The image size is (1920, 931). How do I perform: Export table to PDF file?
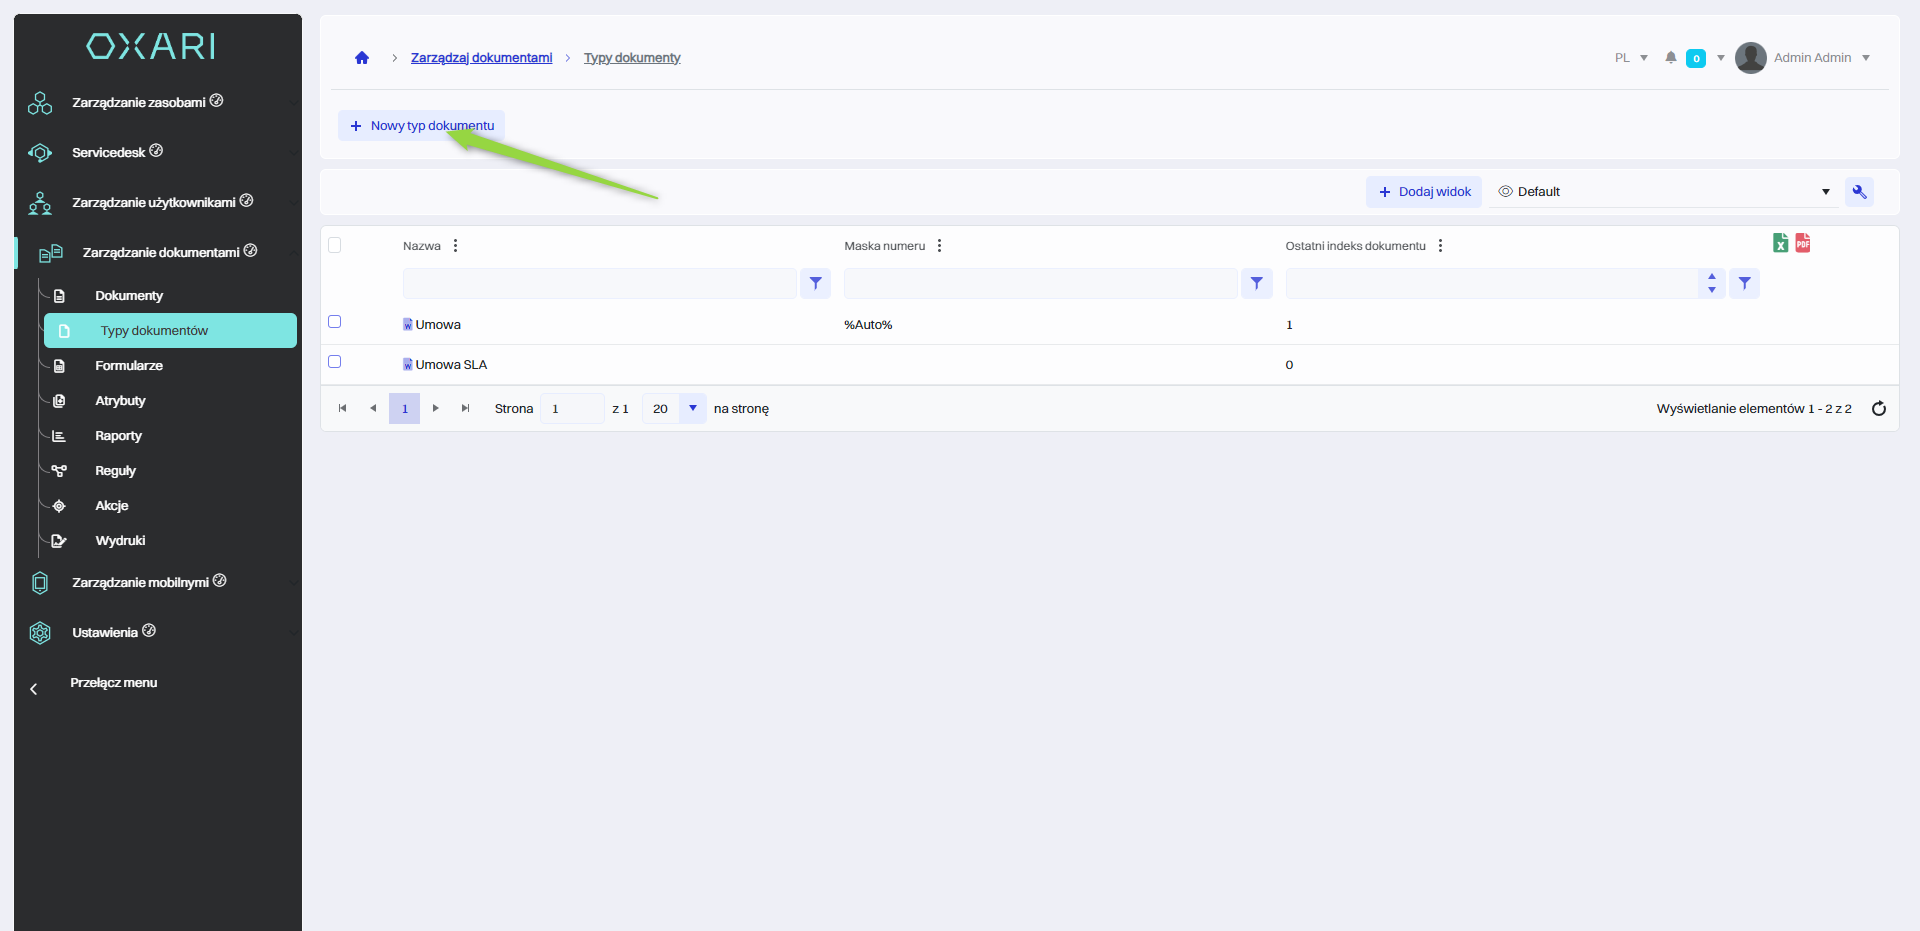1802,243
